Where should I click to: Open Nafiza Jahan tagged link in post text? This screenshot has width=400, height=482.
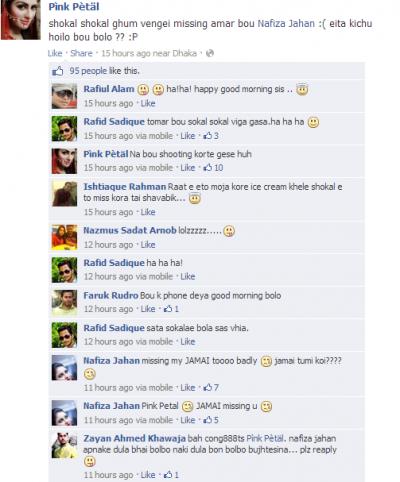(x=286, y=24)
